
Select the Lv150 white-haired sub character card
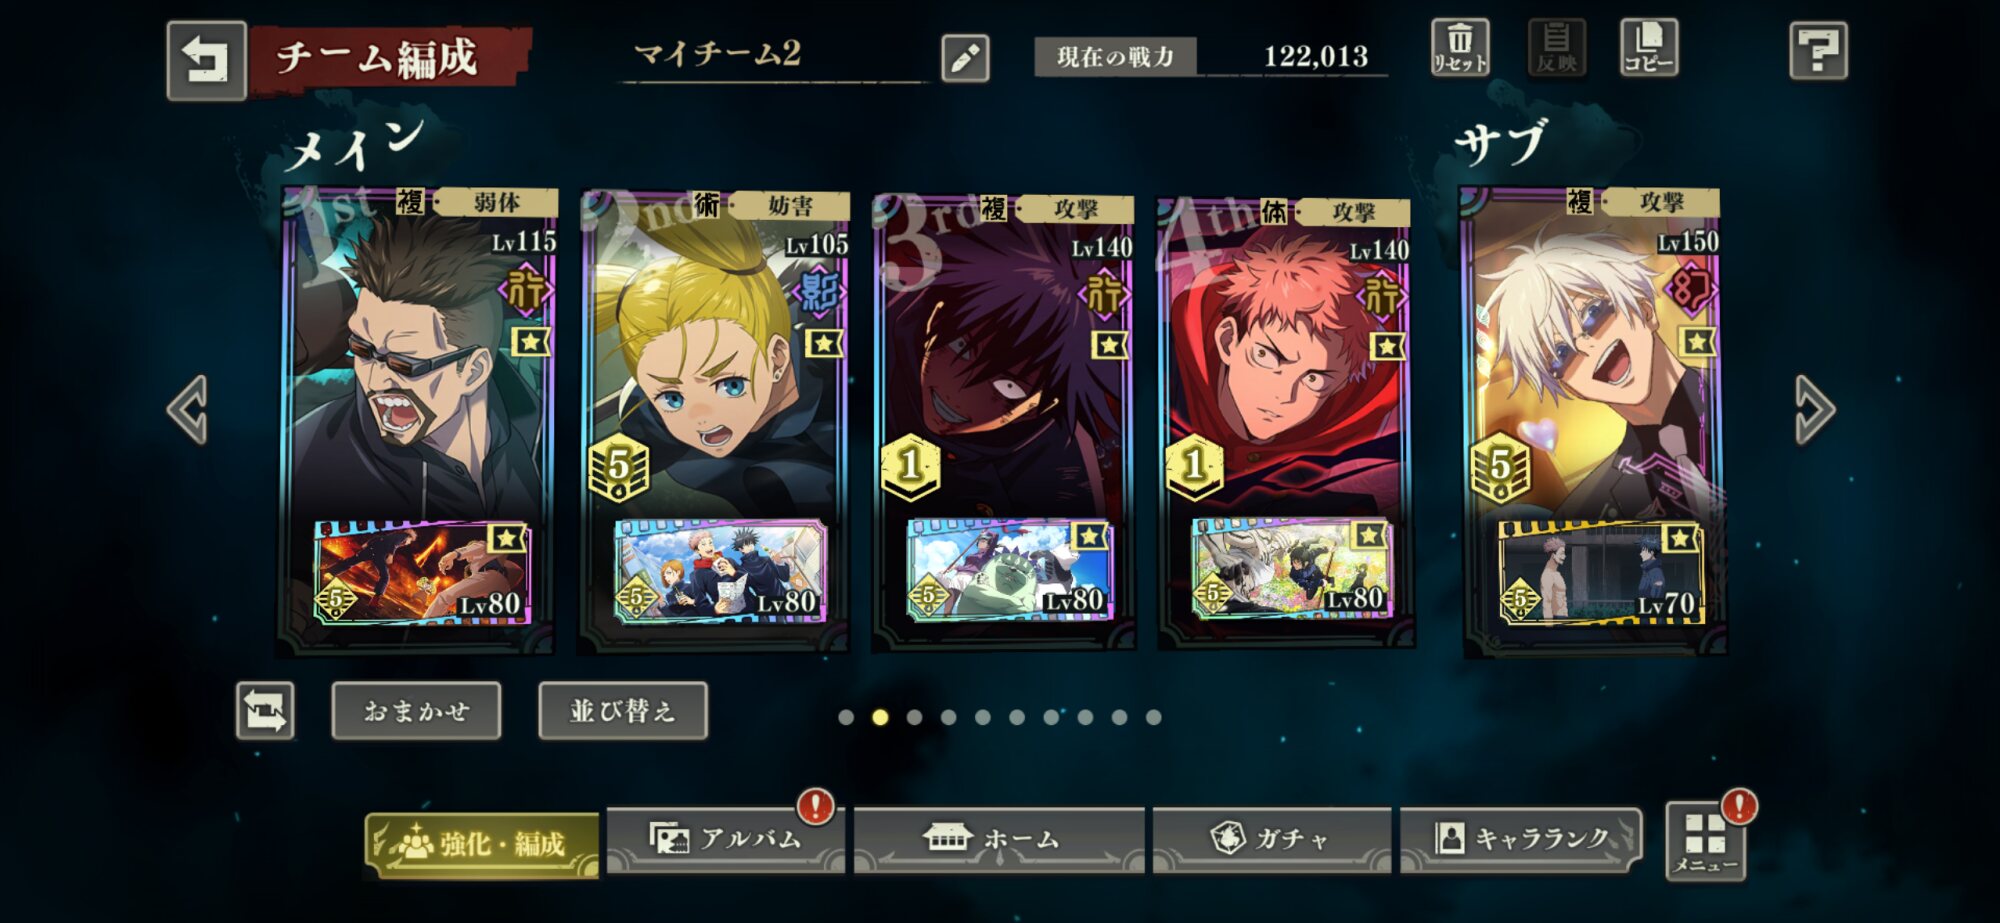coord(1593,350)
